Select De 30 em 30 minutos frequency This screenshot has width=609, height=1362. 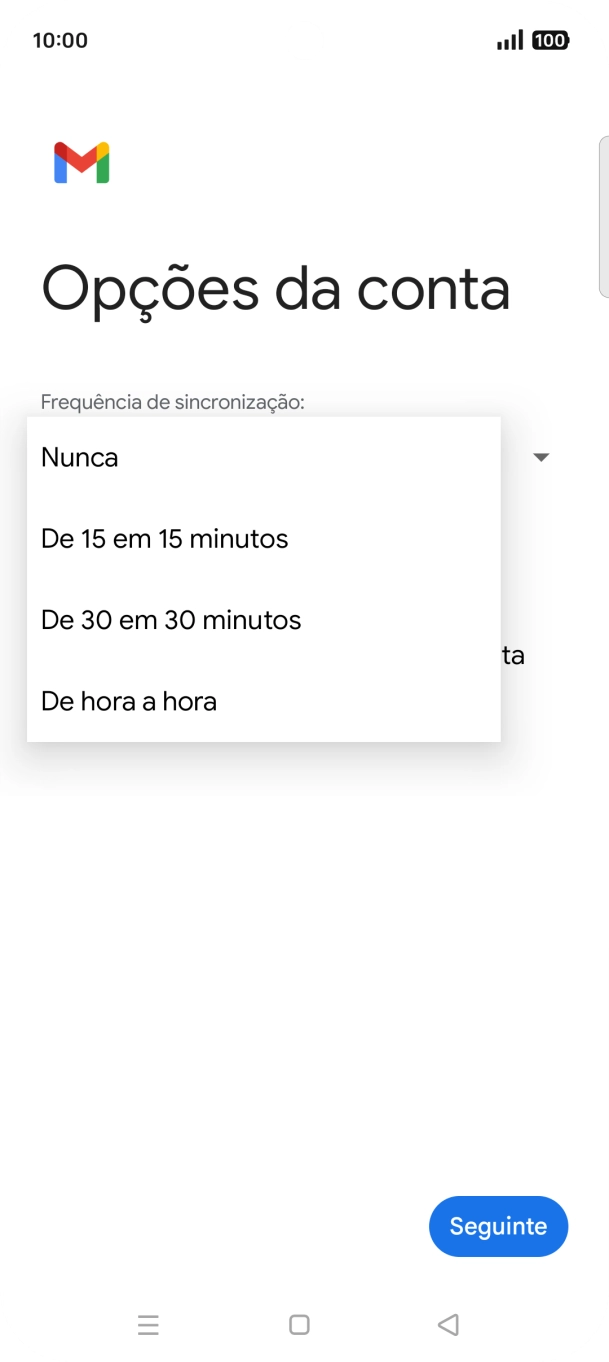(170, 619)
